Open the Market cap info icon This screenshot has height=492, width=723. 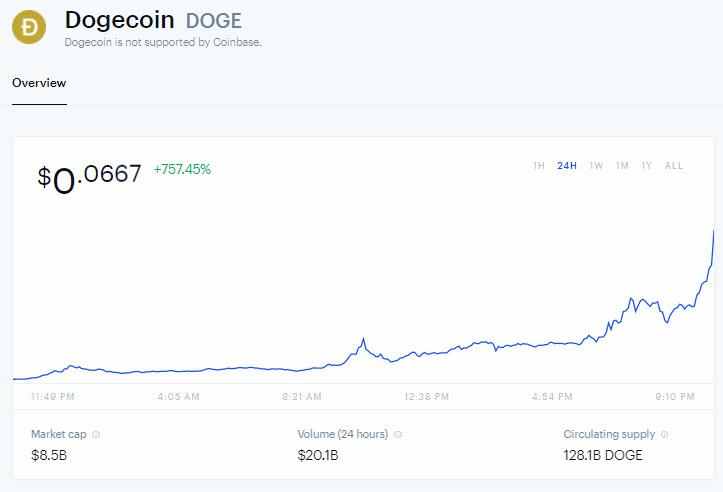coord(96,435)
